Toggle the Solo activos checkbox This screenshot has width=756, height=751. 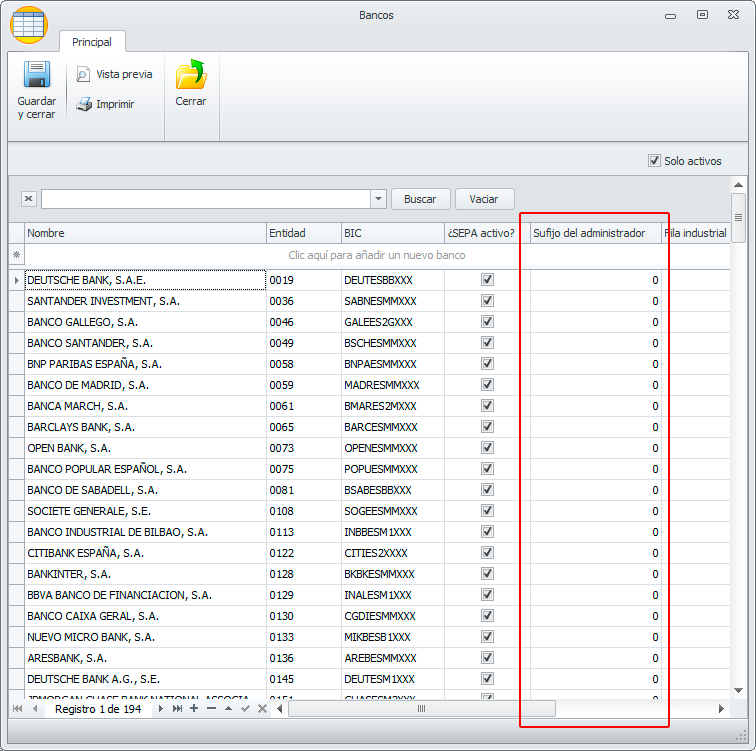[655, 161]
